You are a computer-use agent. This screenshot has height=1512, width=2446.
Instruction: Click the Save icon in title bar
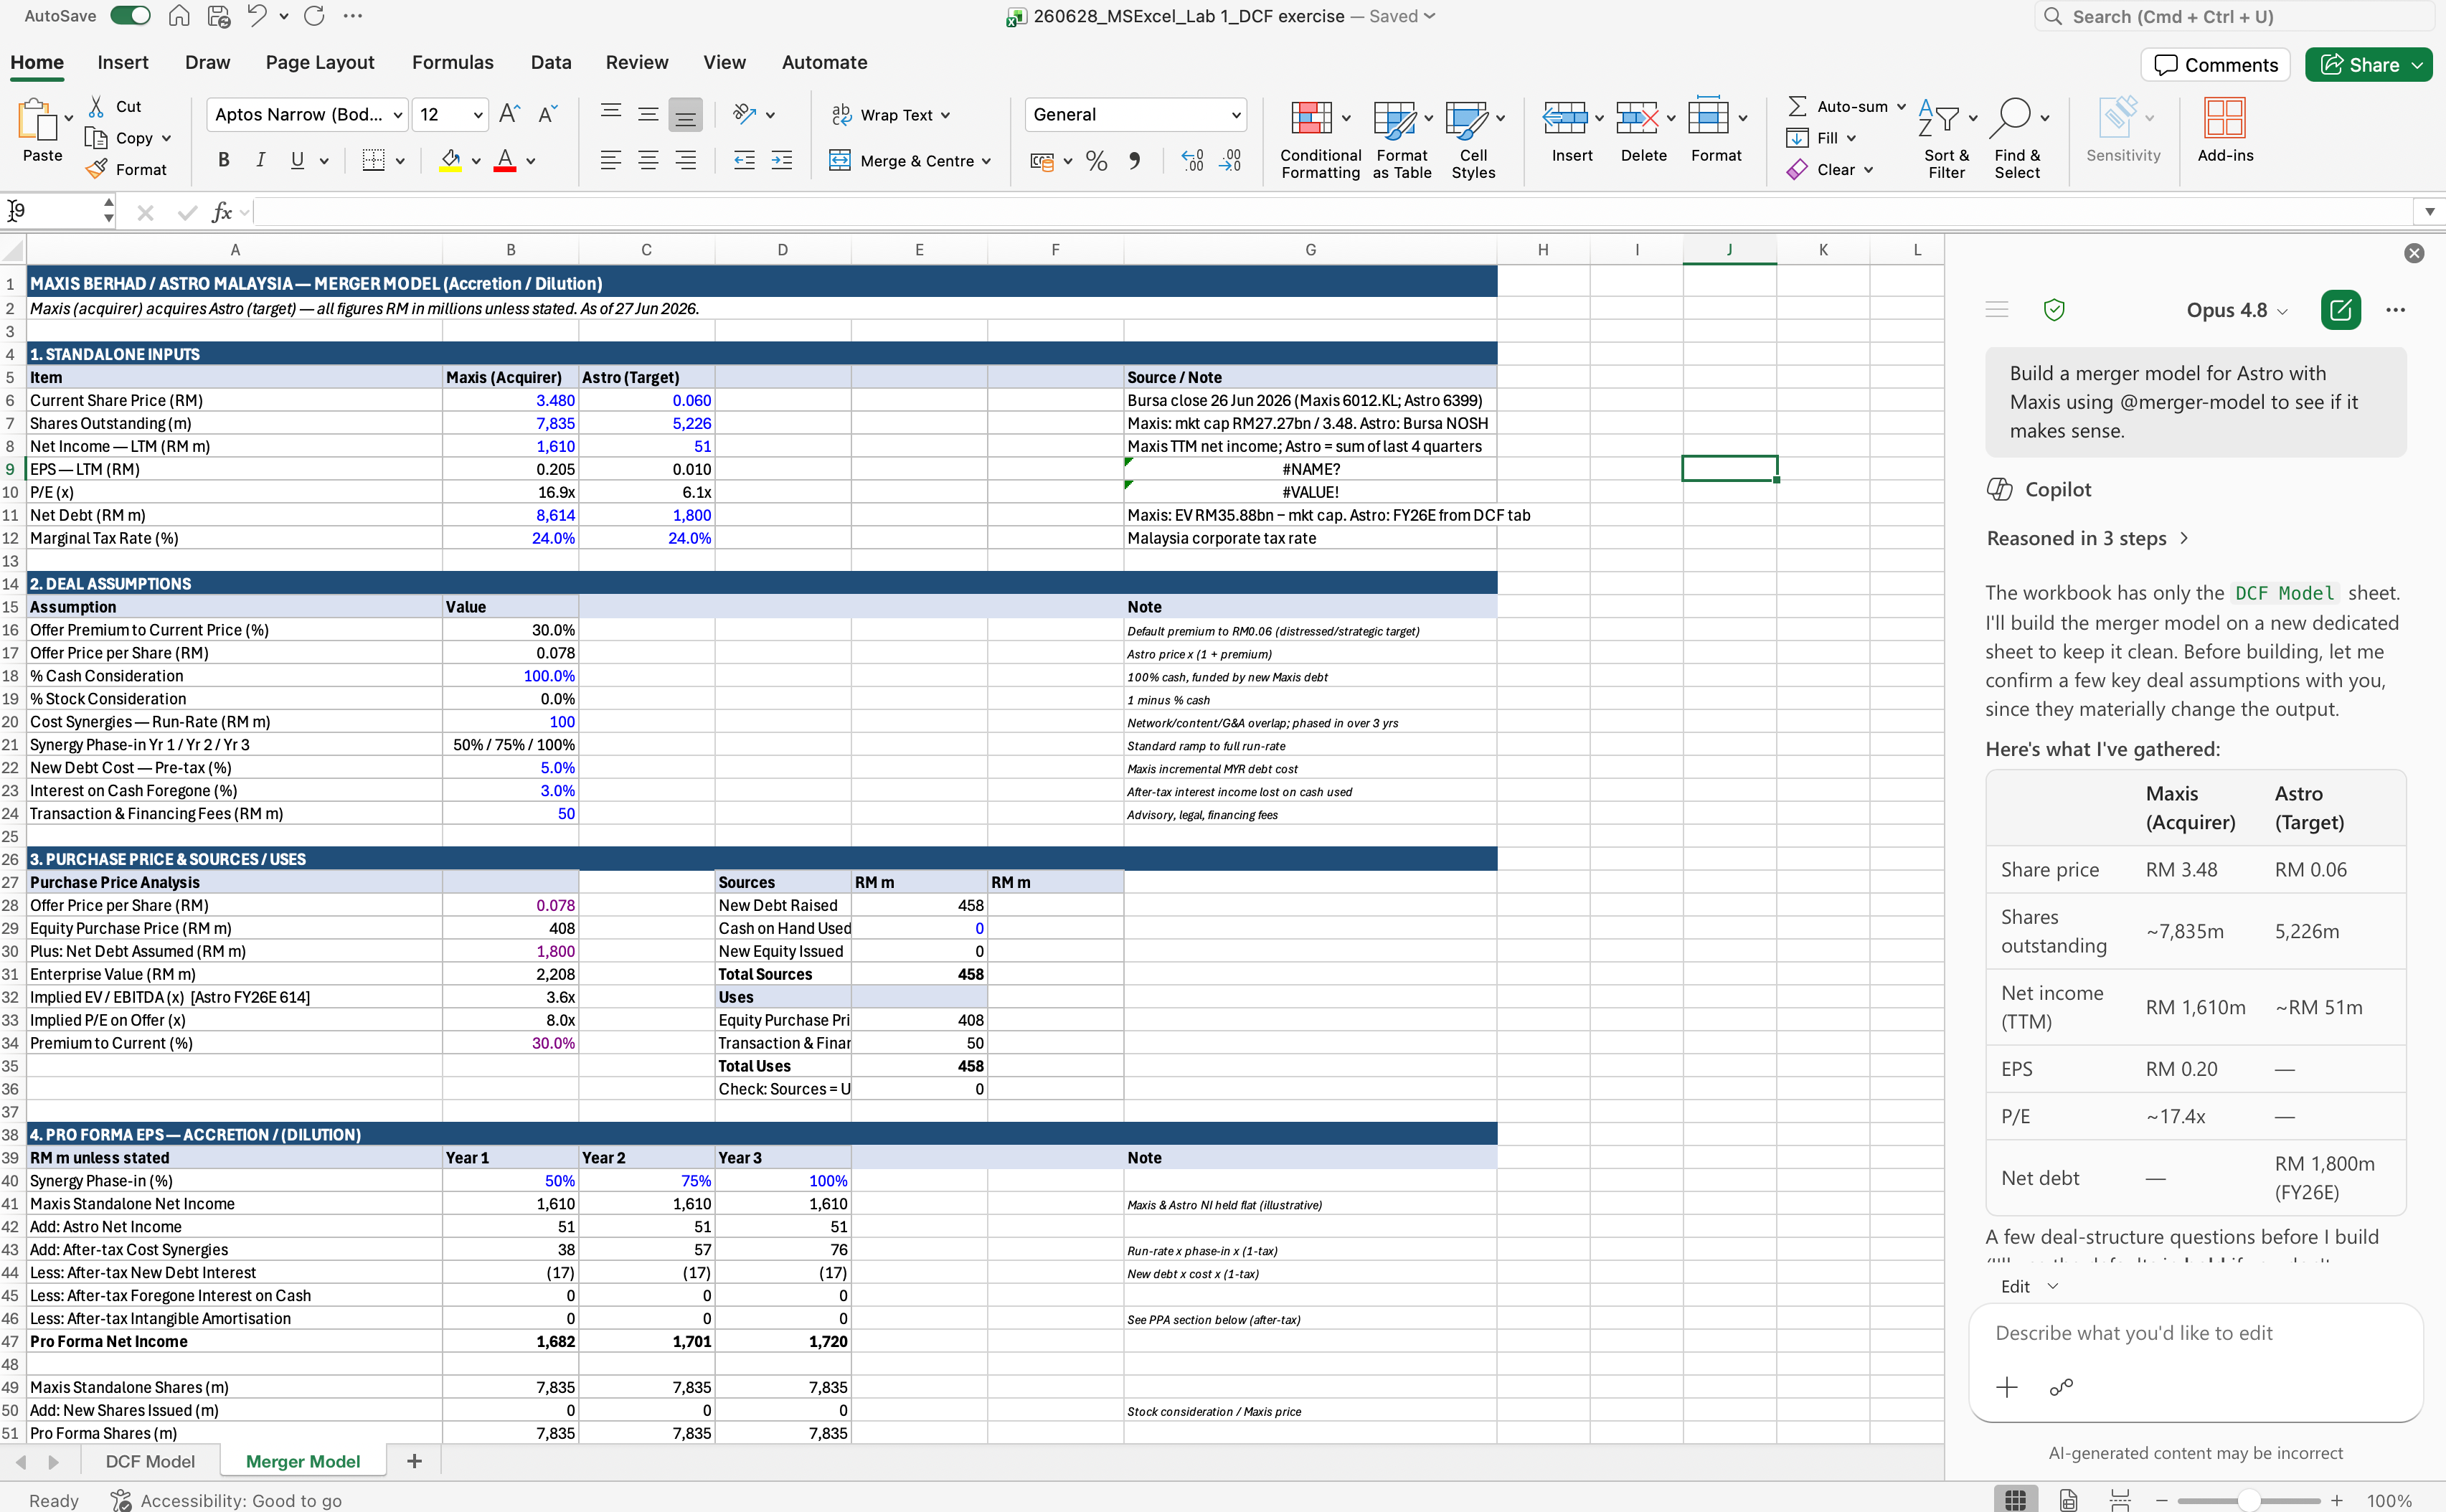pyautogui.click(x=218, y=16)
